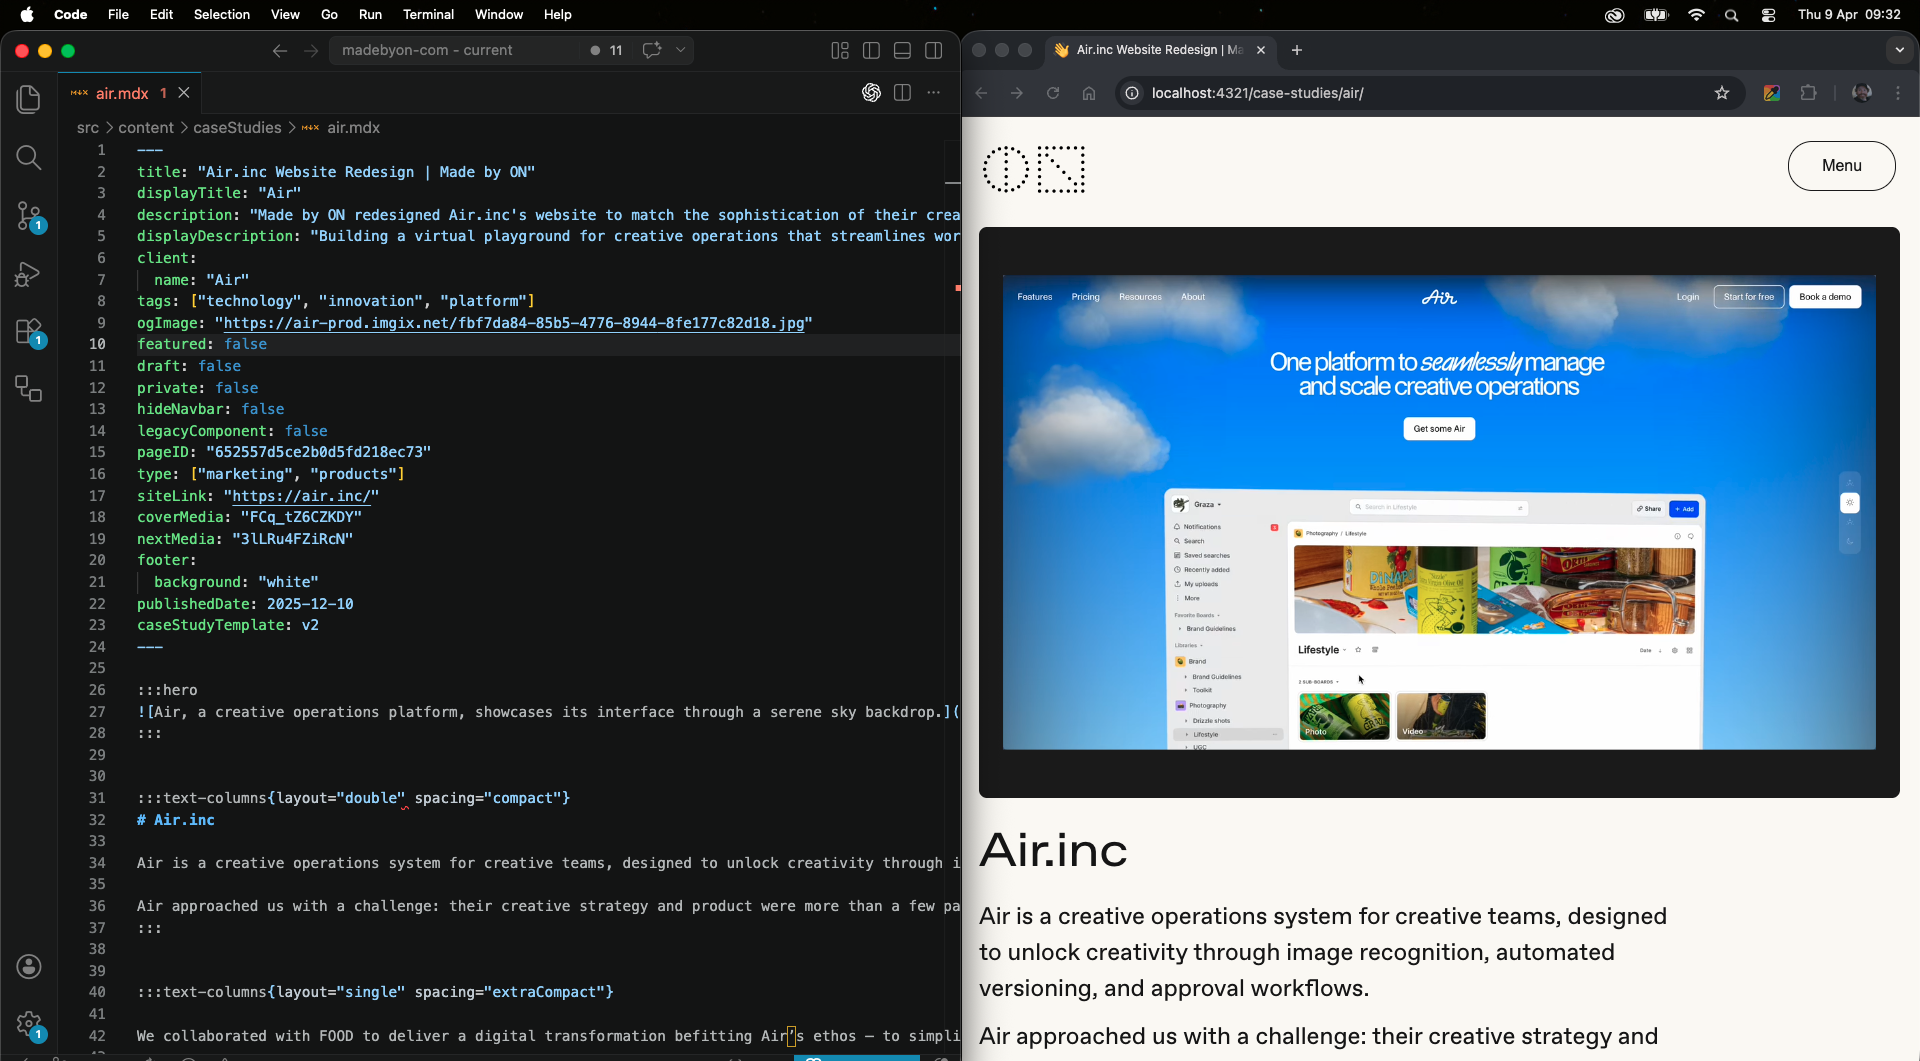The image size is (1920, 1061).
Task: Open the Terminal menu
Action: (x=428, y=14)
